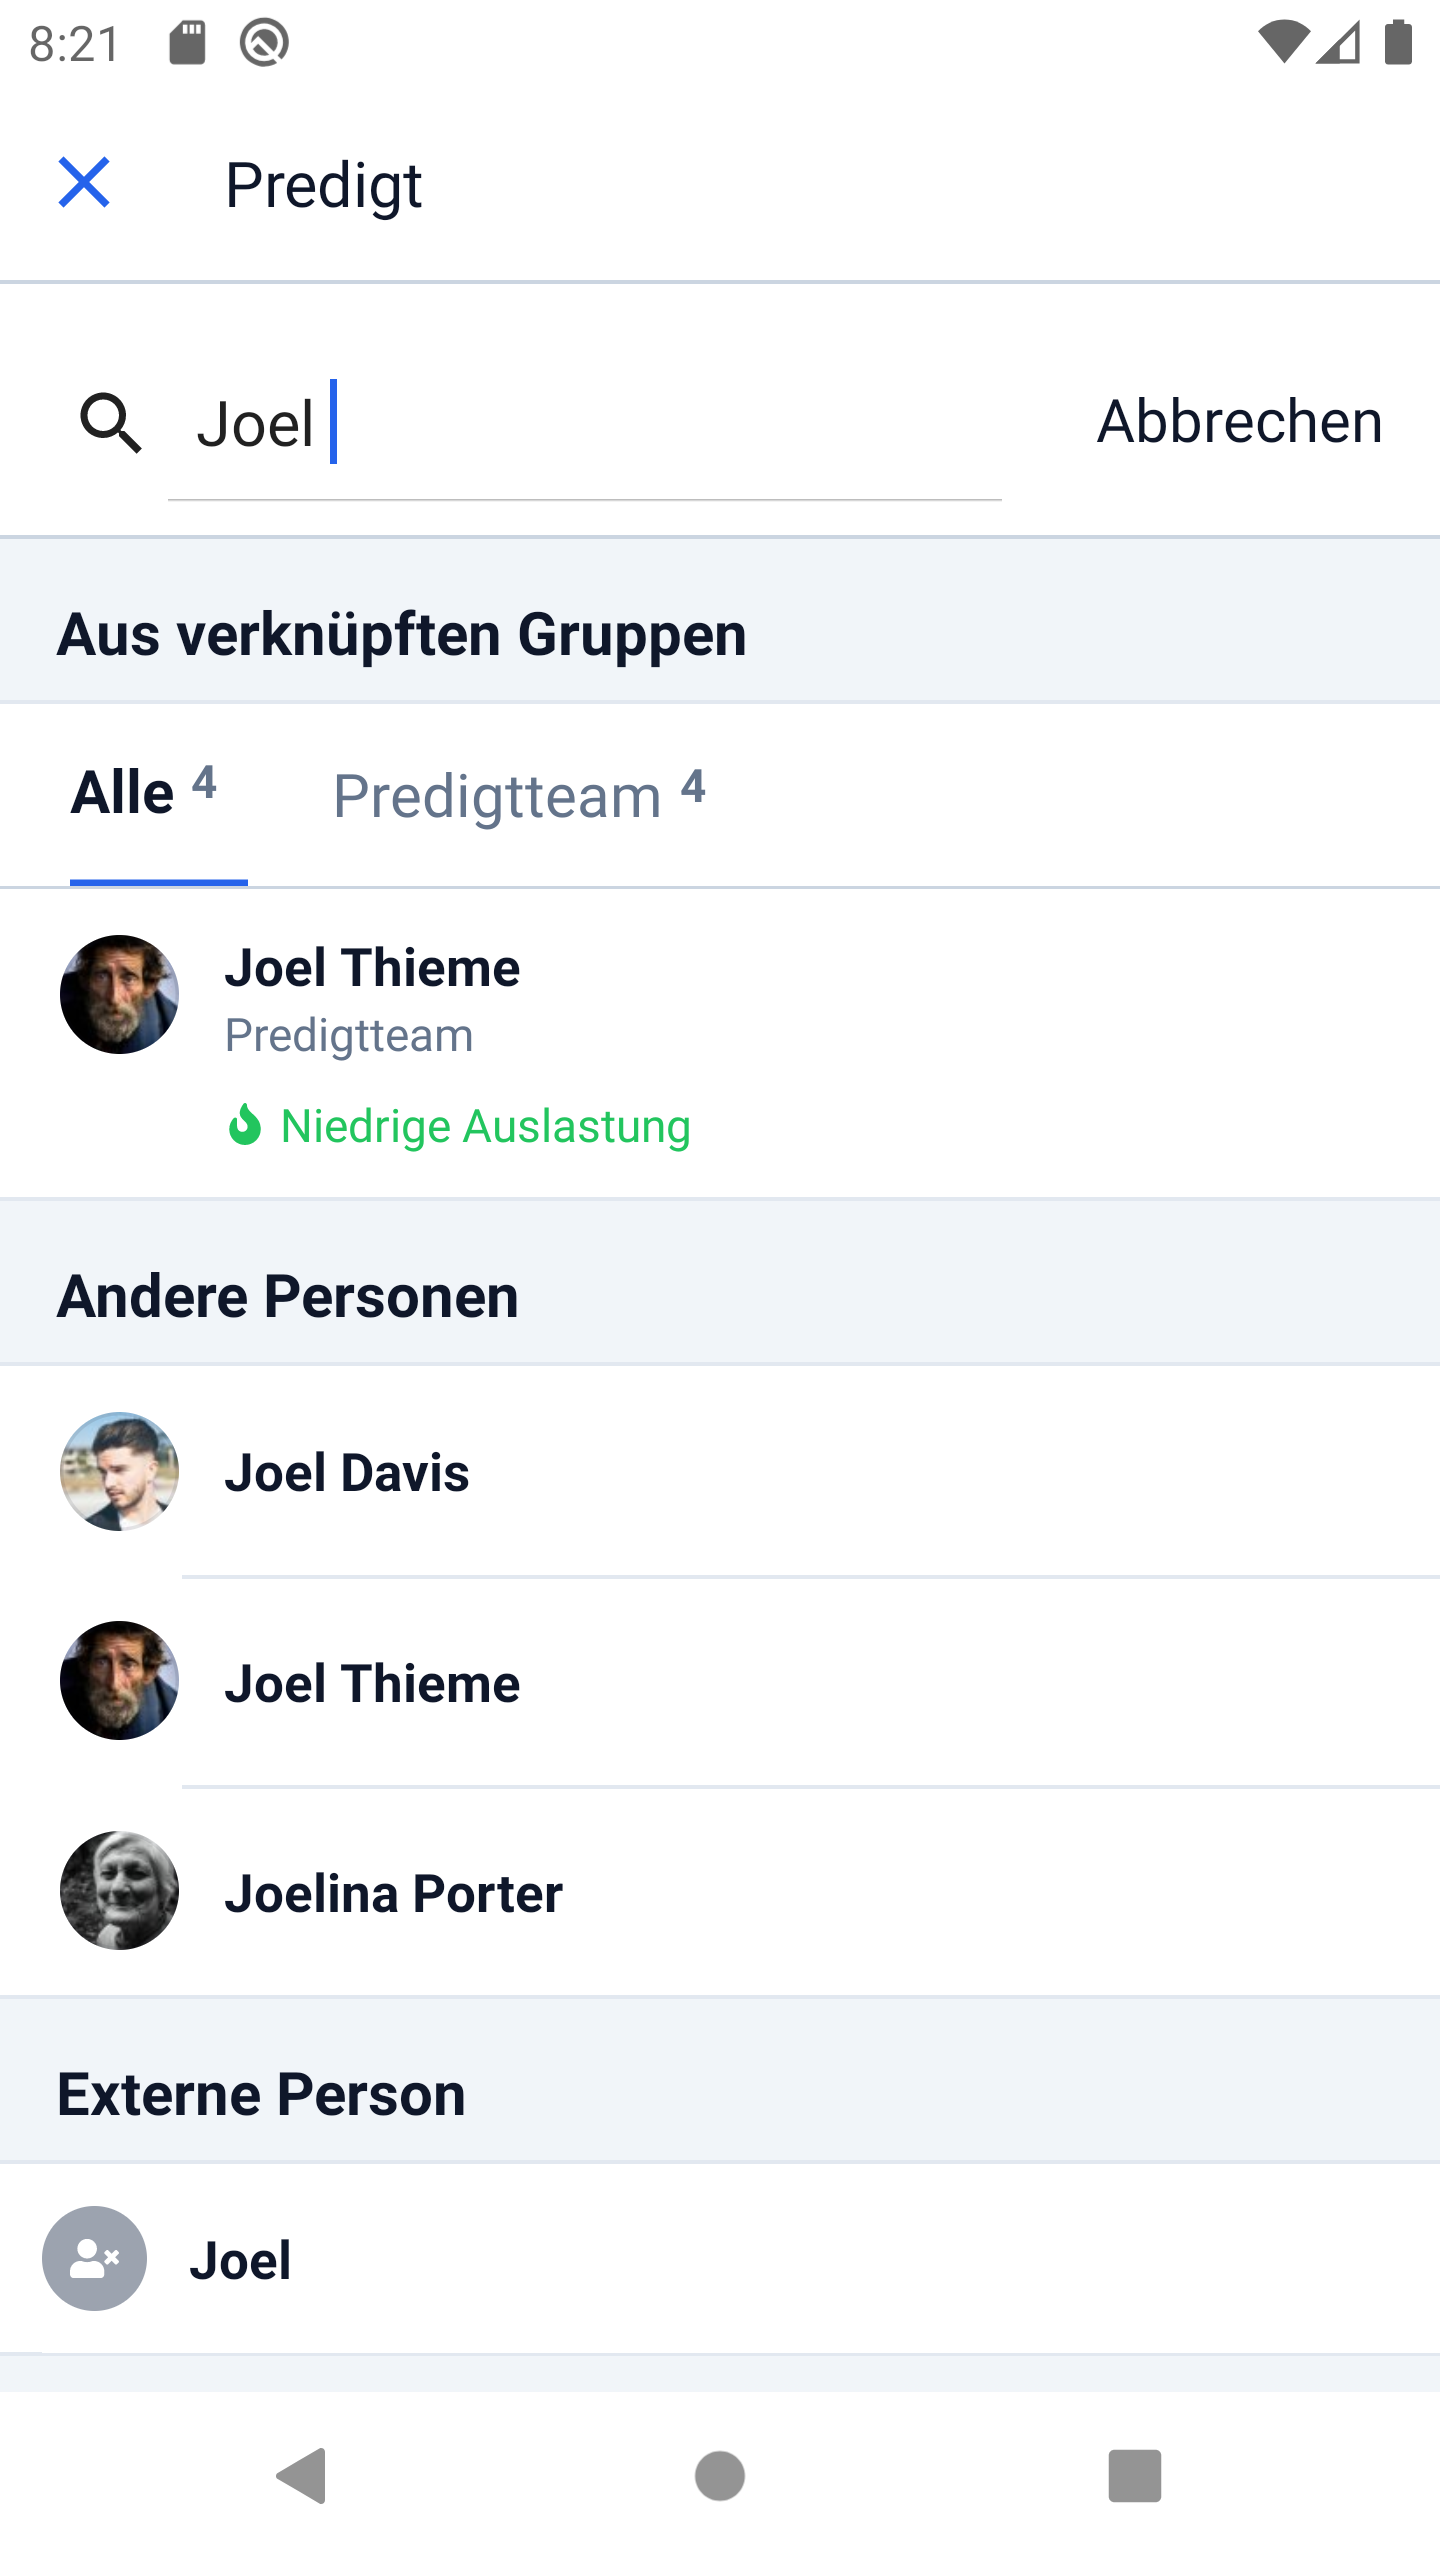
Task: Select Joel Thieme under Andere Personen
Action: (x=720, y=1682)
